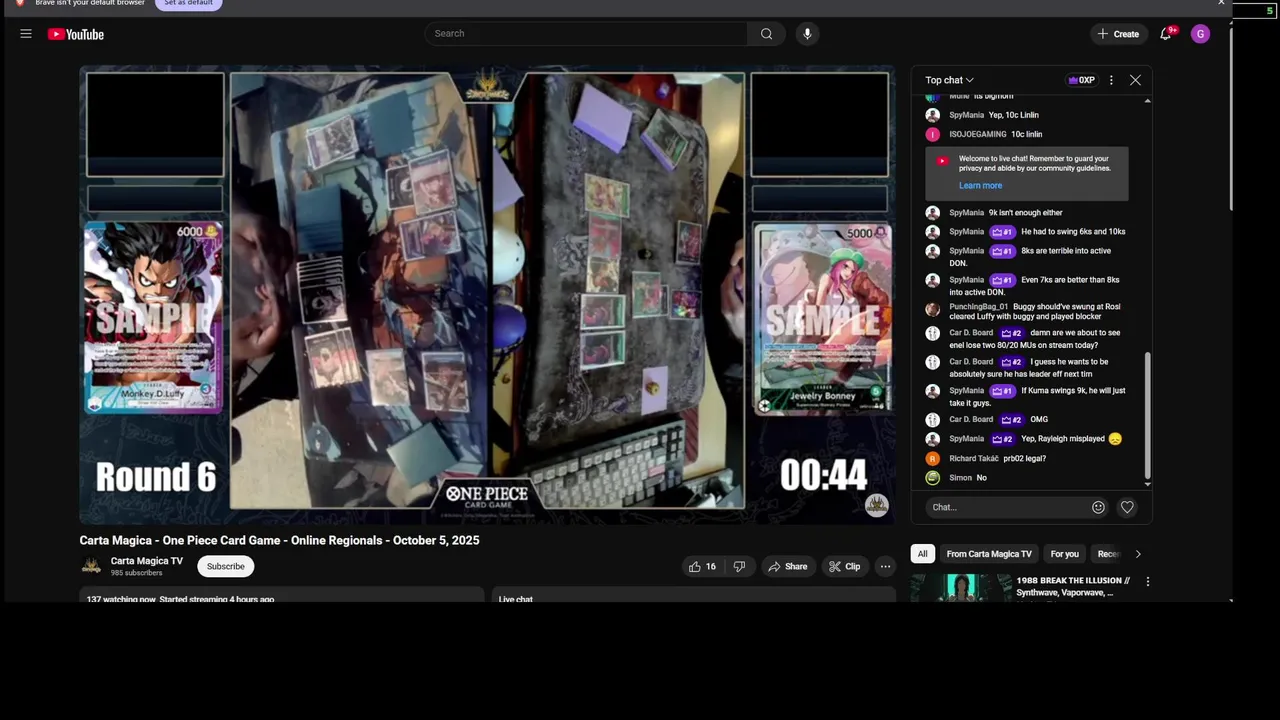Open the Create menu button
The image size is (1280, 720).
[1118, 34]
